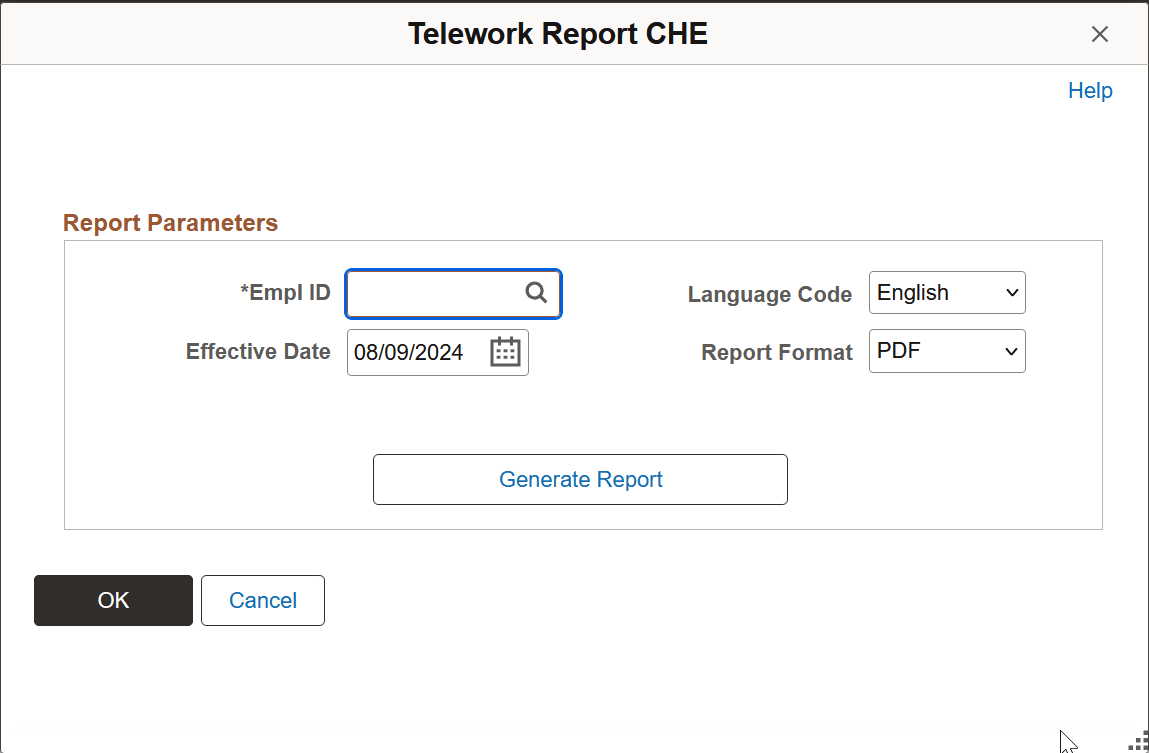Click the Report Parameters heading
This screenshot has width=1149, height=753.
point(170,222)
